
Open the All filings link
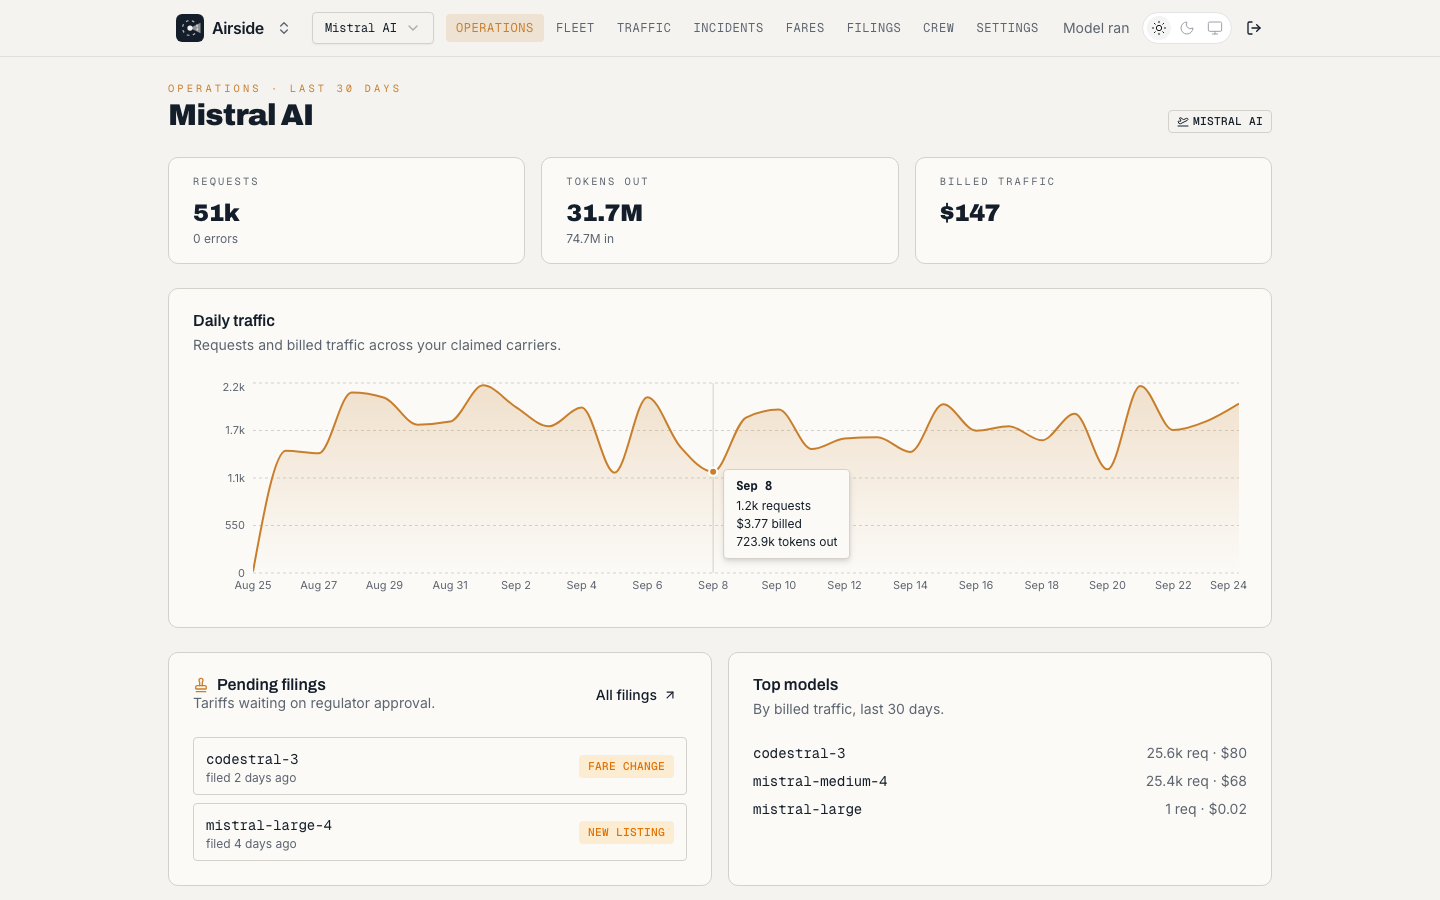(x=636, y=695)
